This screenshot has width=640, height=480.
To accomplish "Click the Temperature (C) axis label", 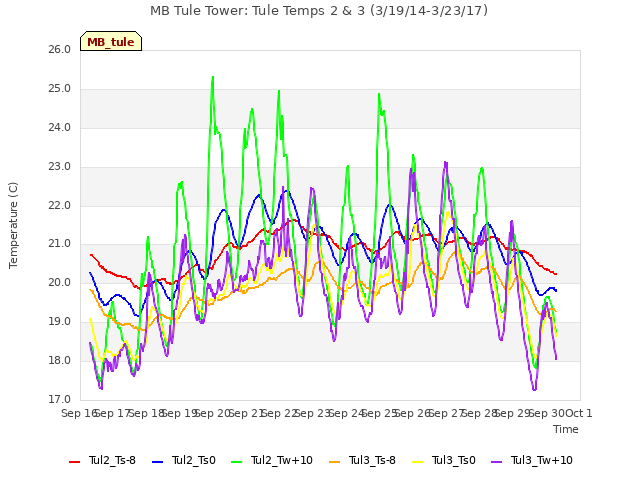I will point(13,225).
